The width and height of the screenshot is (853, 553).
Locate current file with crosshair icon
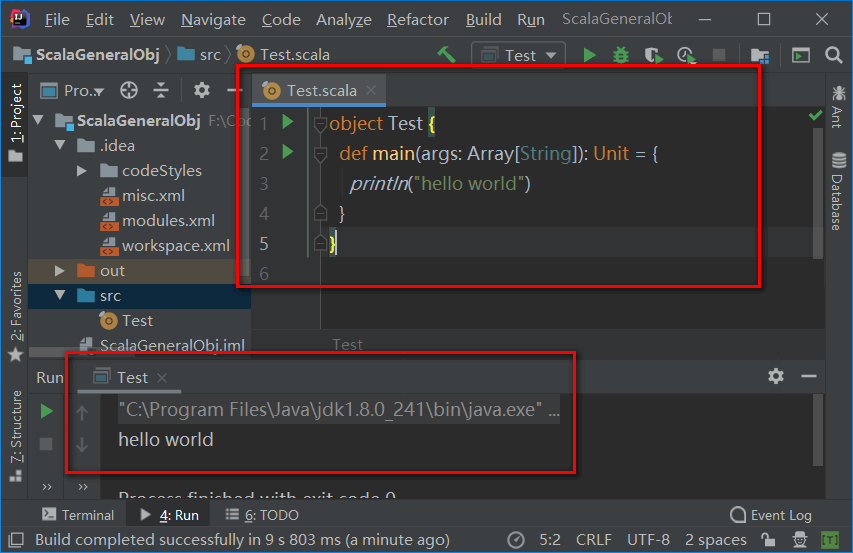coord(129,90)
